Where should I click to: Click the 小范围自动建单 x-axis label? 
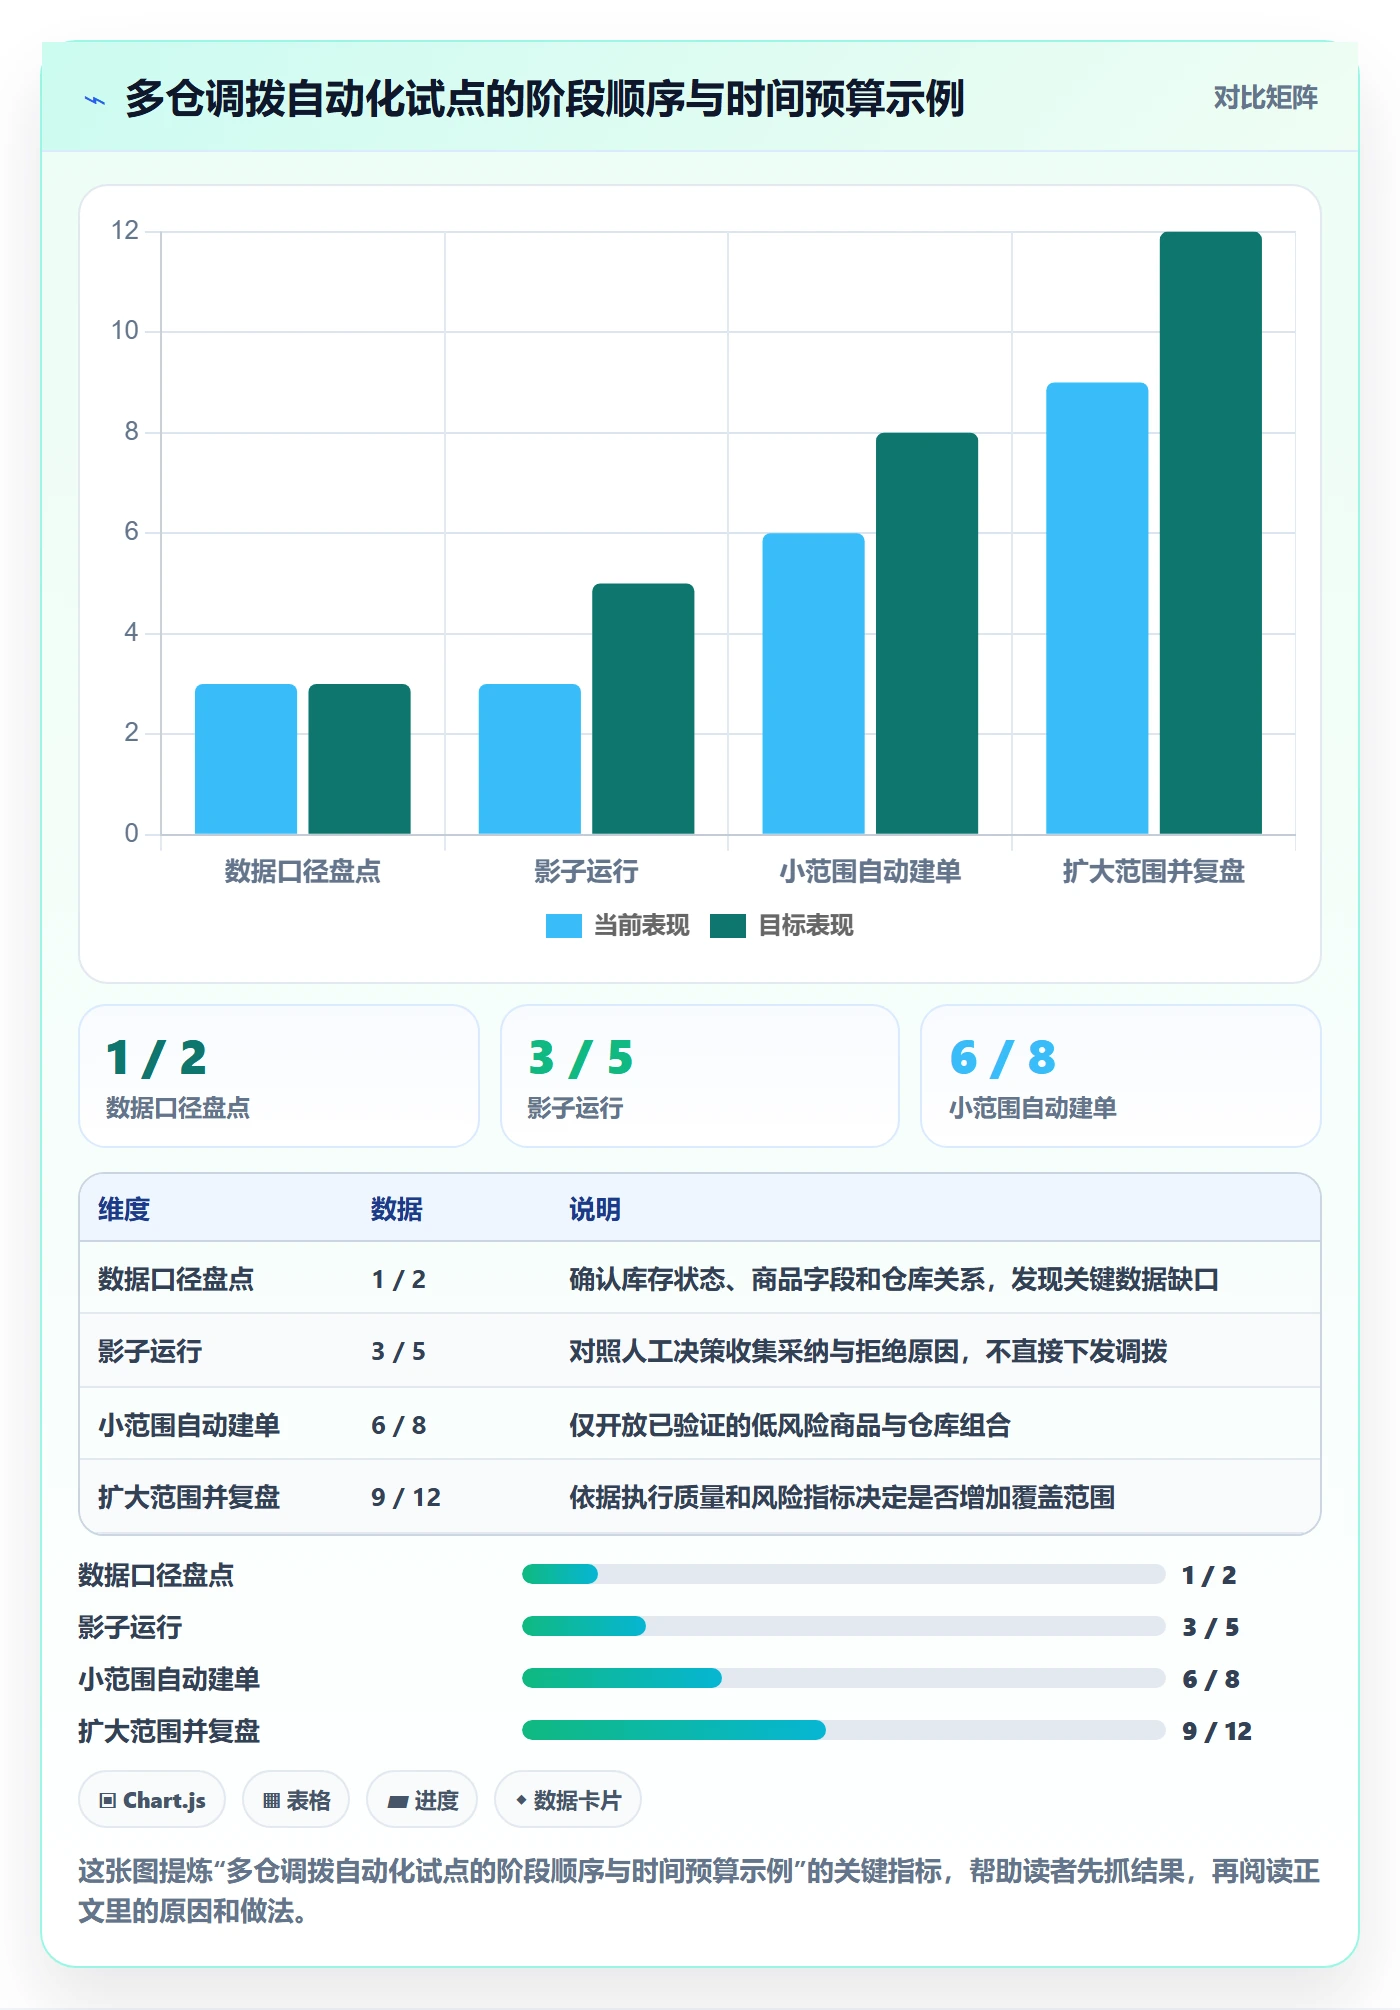tap(870, 871)
